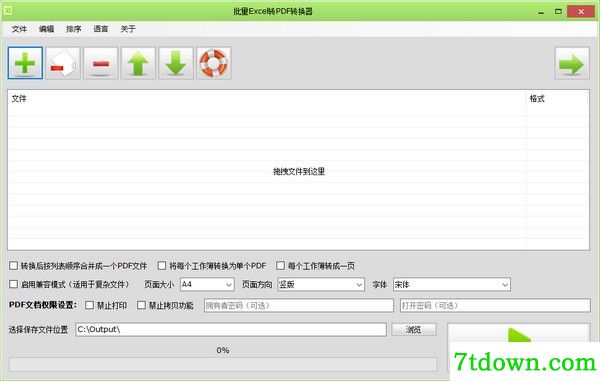600x381 pixels.
Task: Click the open password input field
Action: [495, 305]
